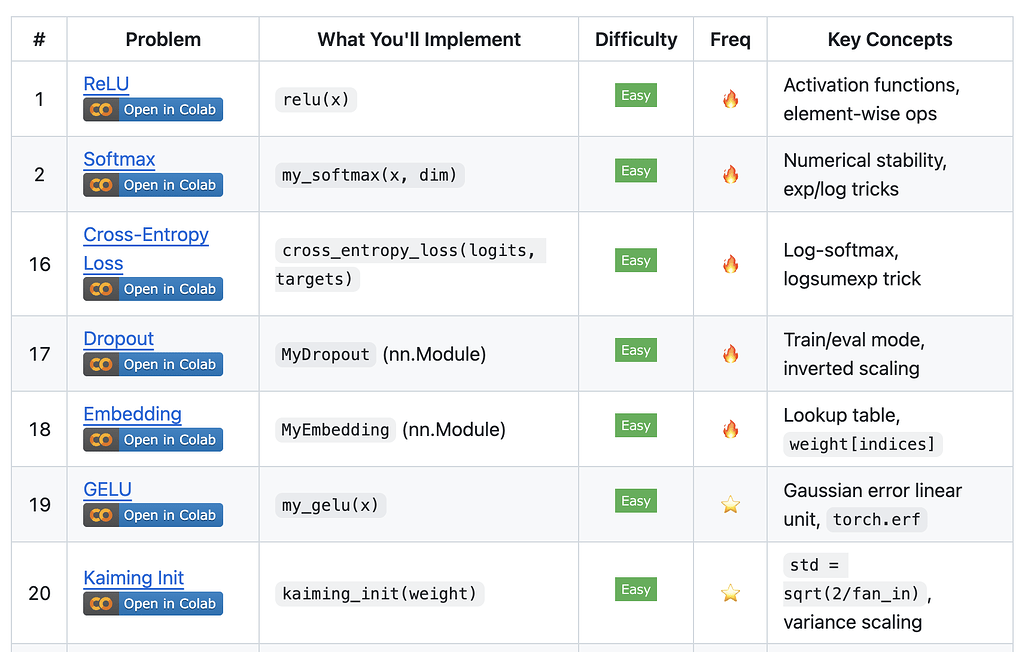Click the my_gelu(x) code snippet
This screenshot has width=1028, height=652.
(330, 506)
